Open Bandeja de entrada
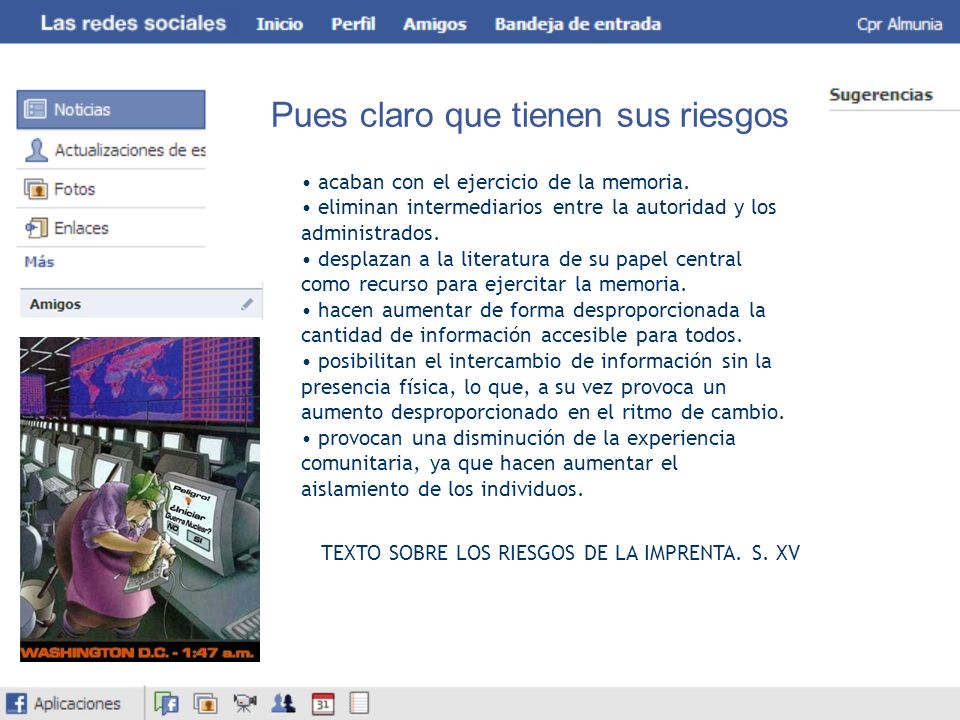 pyautogui.click(x=578, y=24)
